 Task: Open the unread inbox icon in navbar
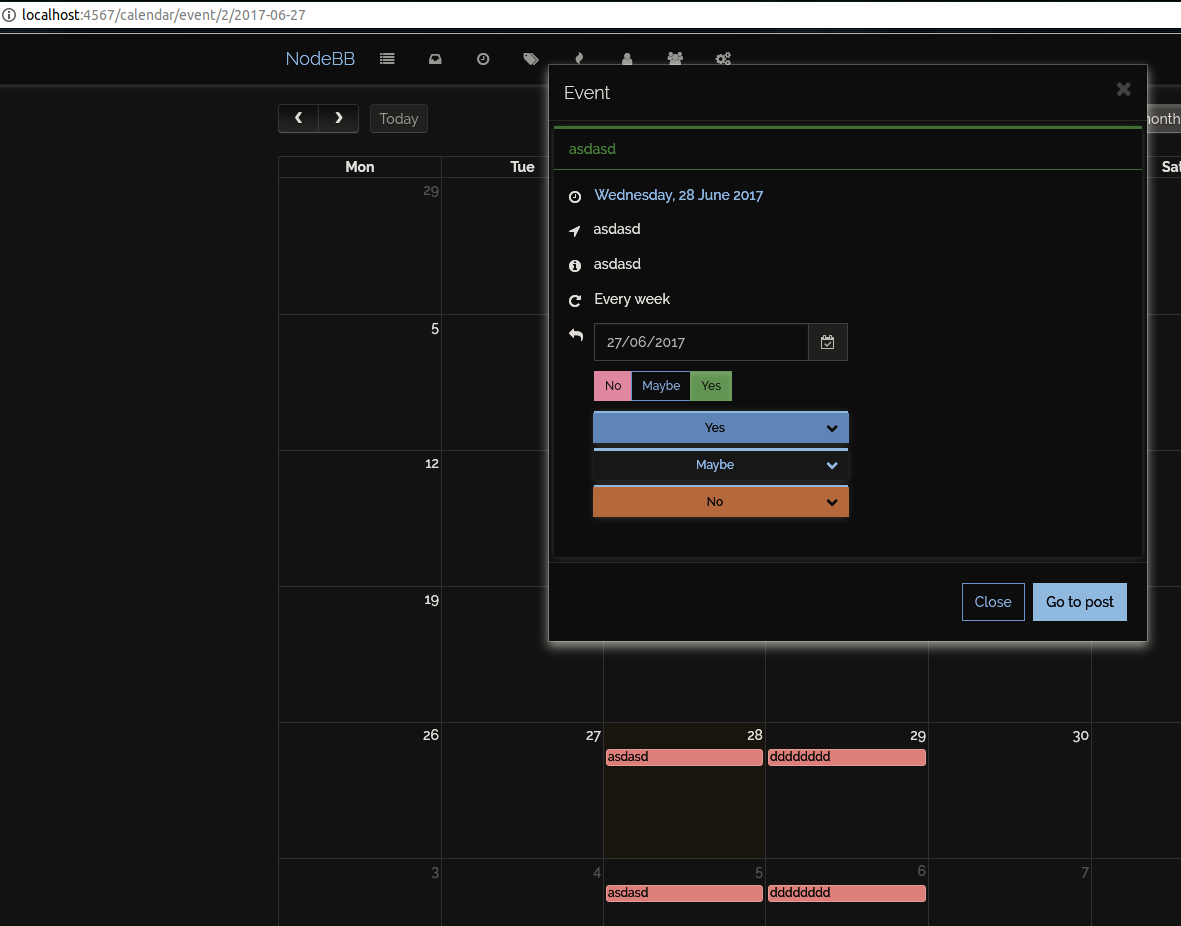click(x=435, y=59)
